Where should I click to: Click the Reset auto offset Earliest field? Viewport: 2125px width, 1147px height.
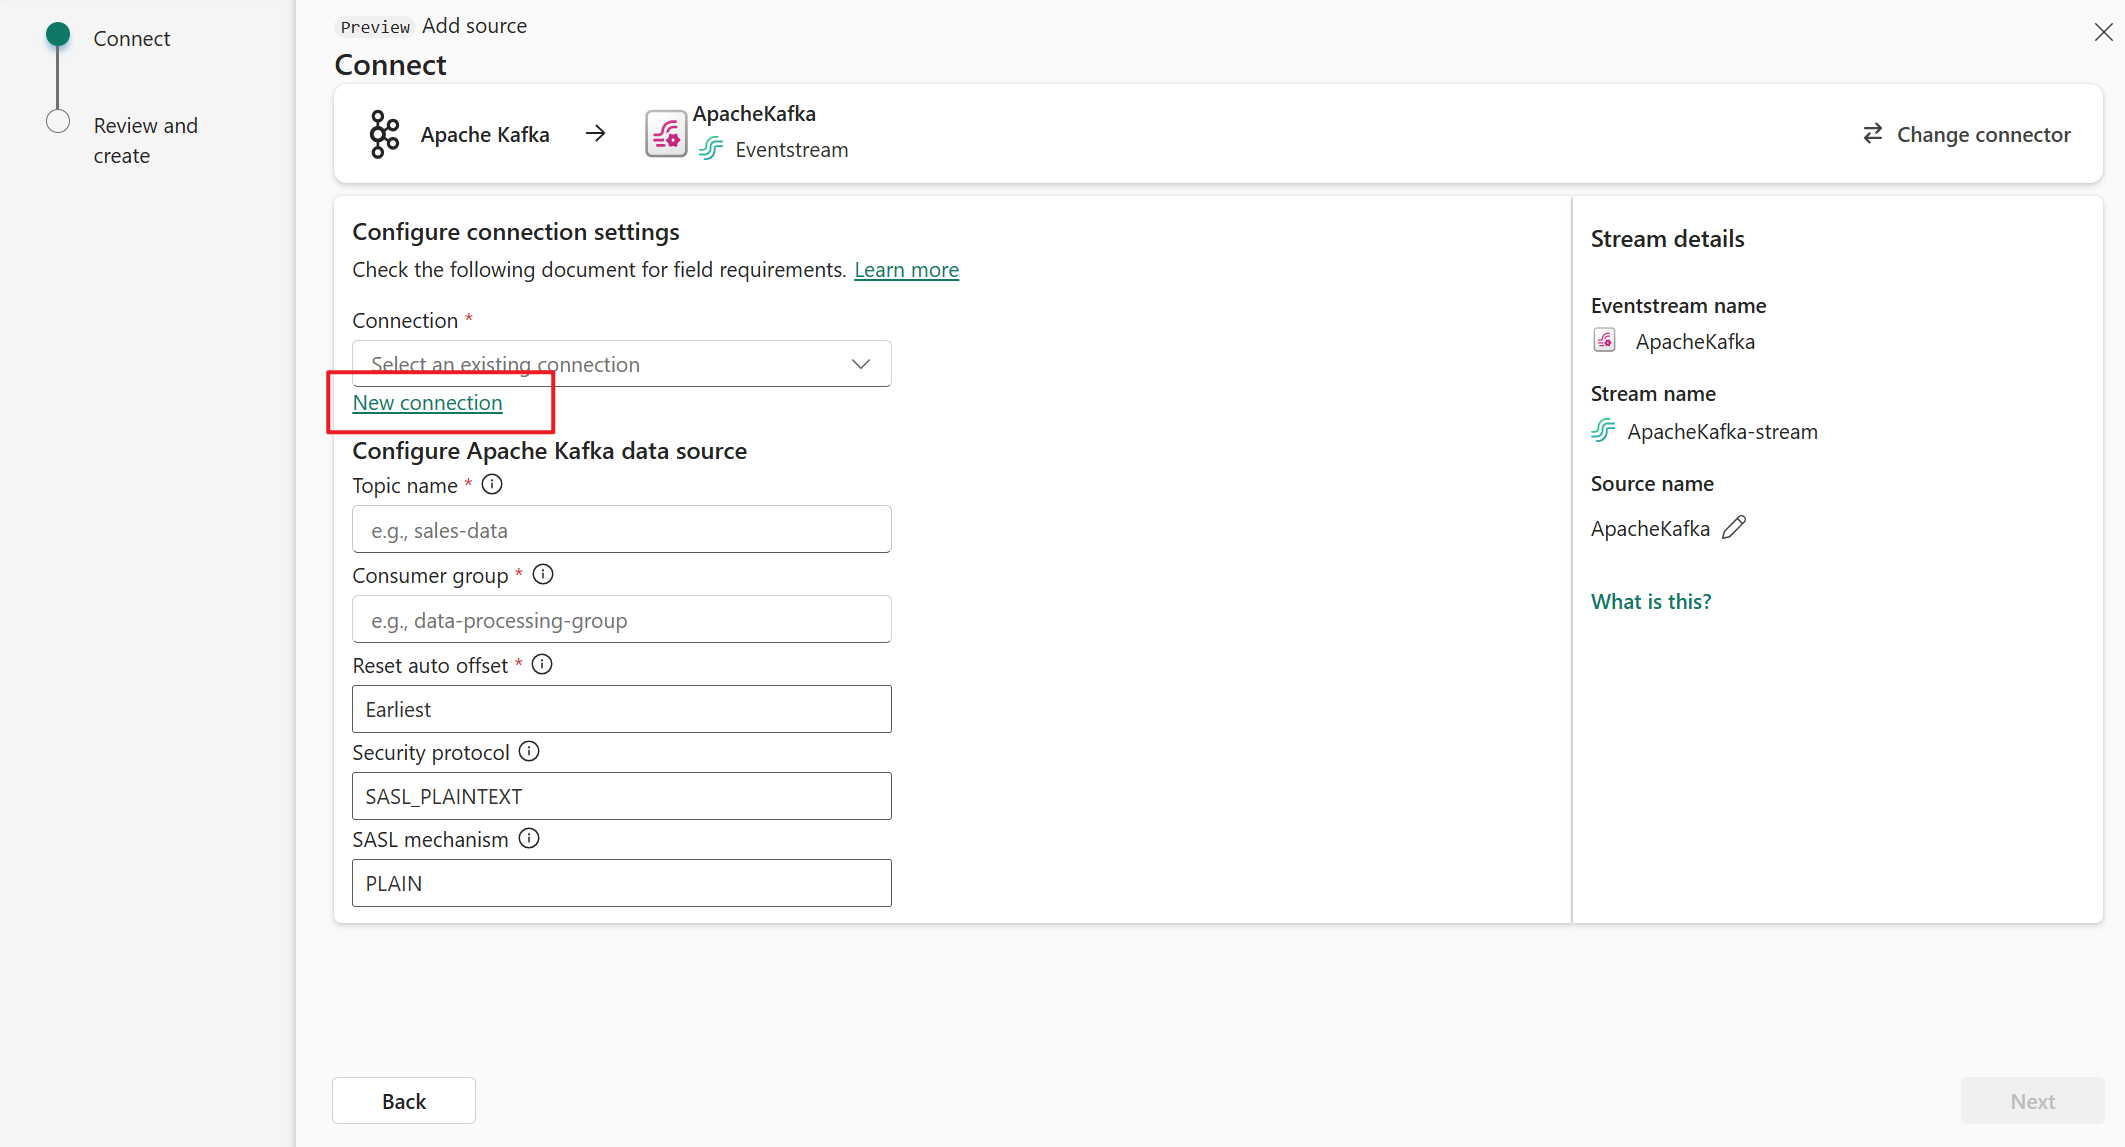(623, 709)
